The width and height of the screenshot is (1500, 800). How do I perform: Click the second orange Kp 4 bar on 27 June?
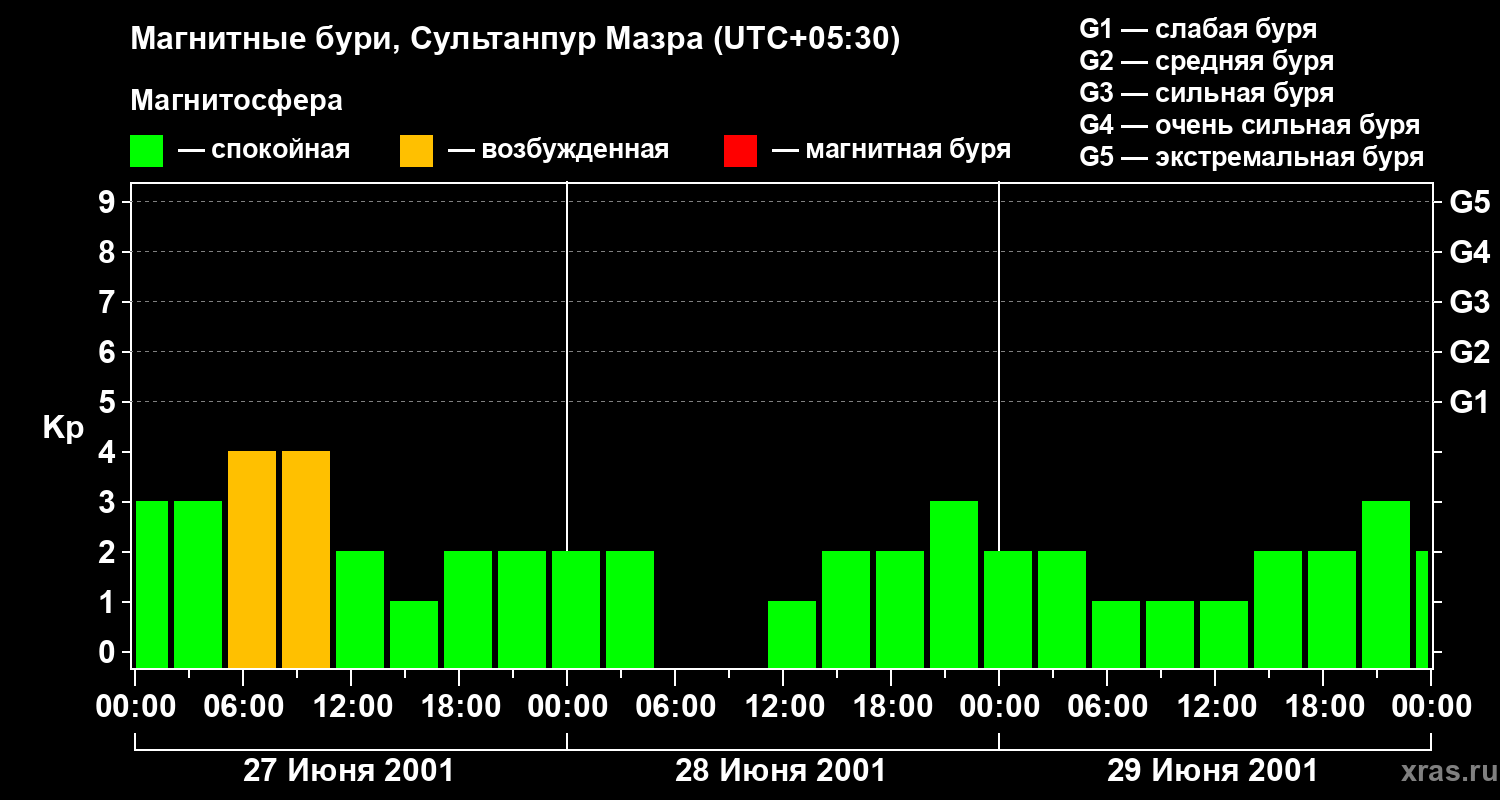point(306,559)
